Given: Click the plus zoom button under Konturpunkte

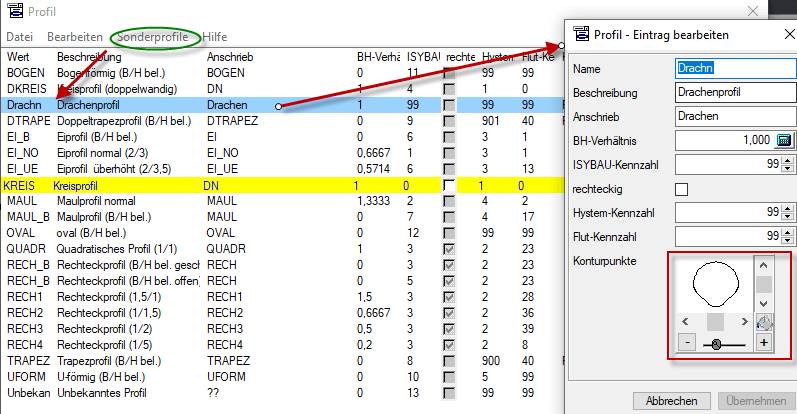Looking at the screenshot, I should click(x=764, y=343).
